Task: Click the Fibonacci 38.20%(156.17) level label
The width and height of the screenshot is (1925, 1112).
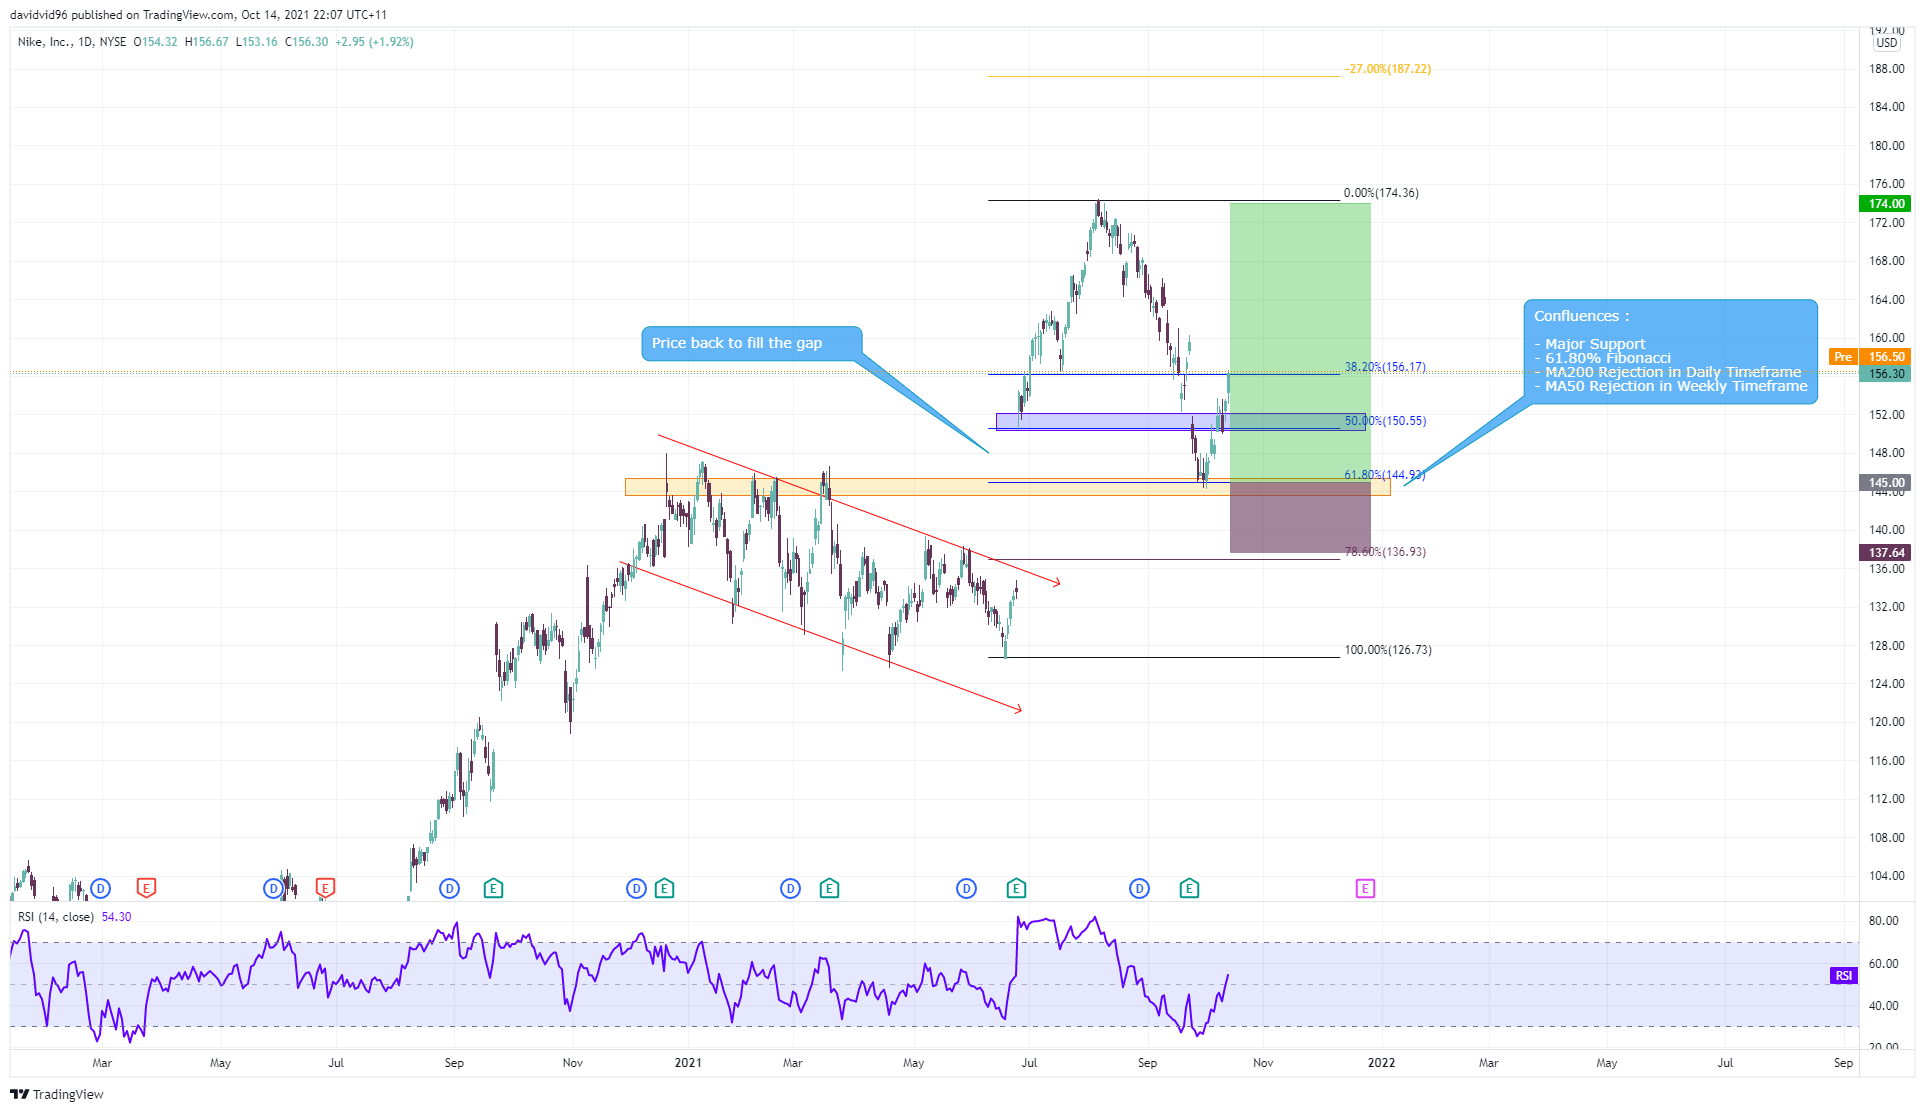Action: (1385, 367)
